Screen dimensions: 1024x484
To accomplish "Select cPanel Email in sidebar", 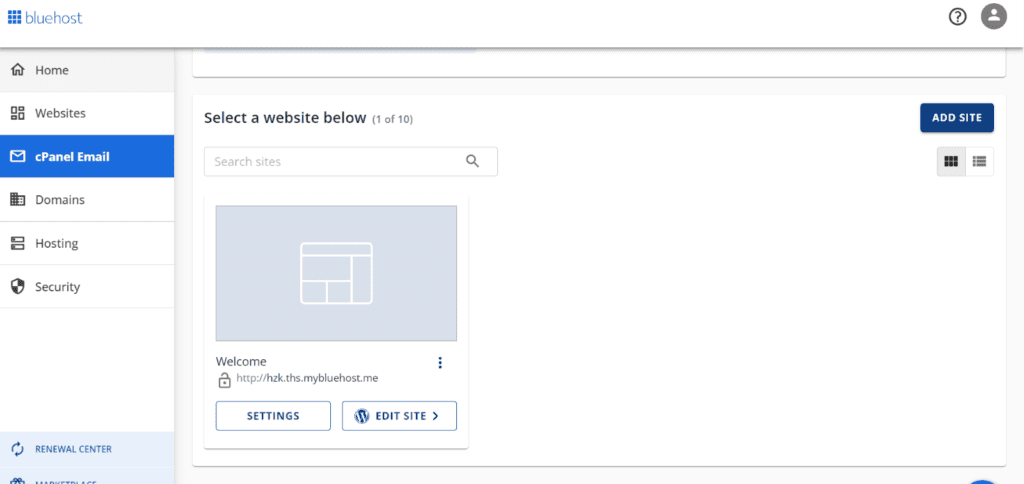I will [87, 156].
